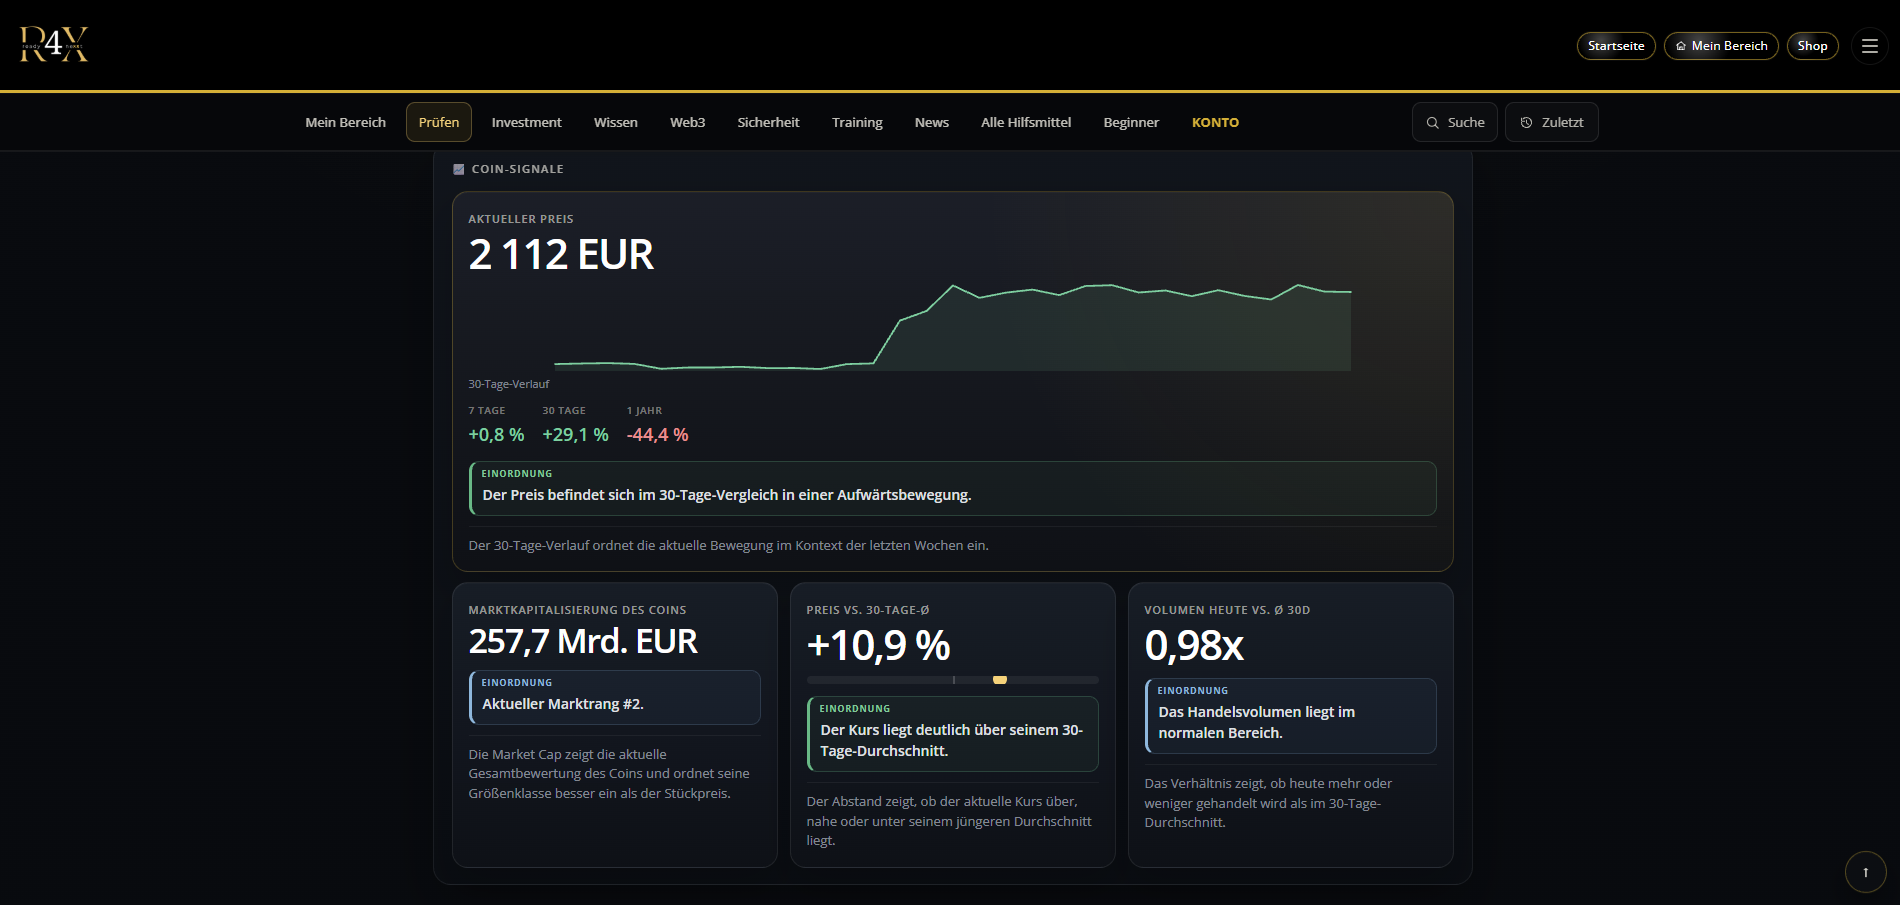1900x905 pixels.
Task: Click the -44,4 % one-year value
Action: tap(657, 435)
